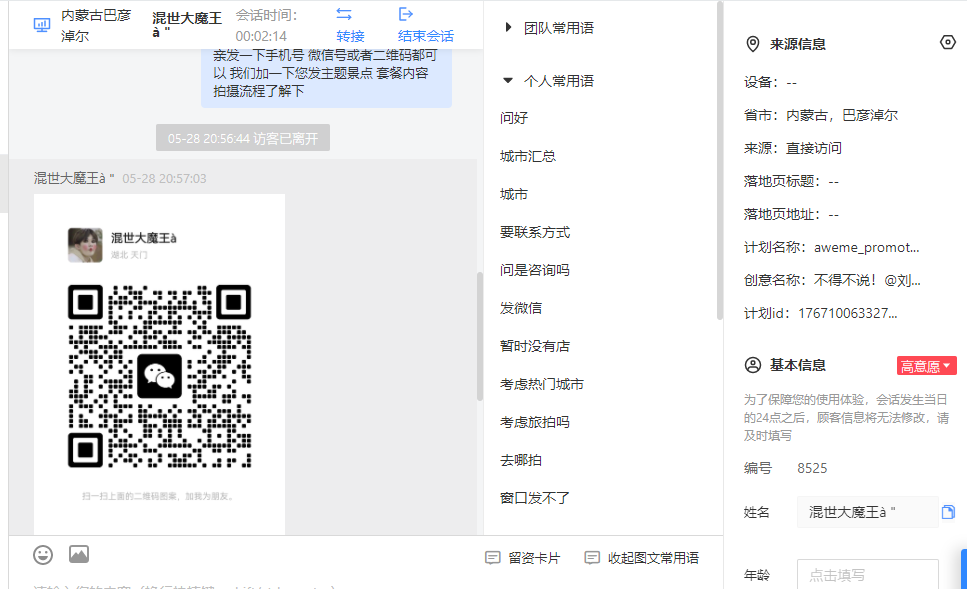The image size is (967, 589).
Task: Open the WeChat QR code image
Action: (x=159, y=376)
